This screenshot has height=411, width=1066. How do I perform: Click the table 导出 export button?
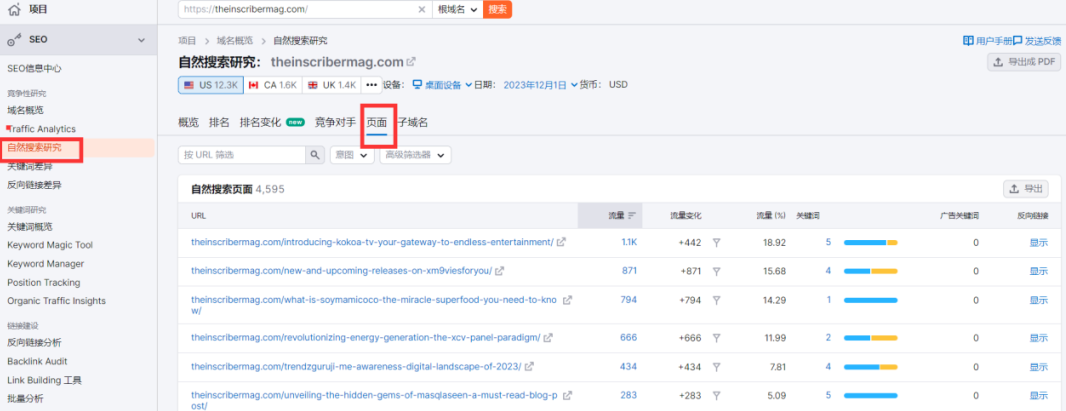(x=1026, y=189)
